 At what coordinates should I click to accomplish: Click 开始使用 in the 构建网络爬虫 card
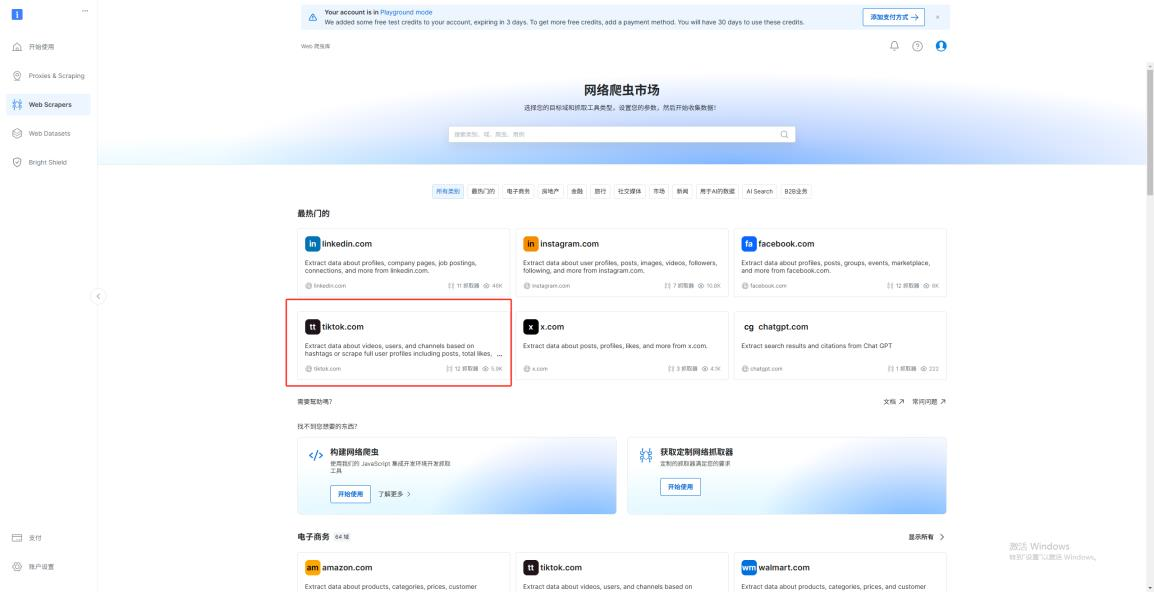tap(350, 495)
